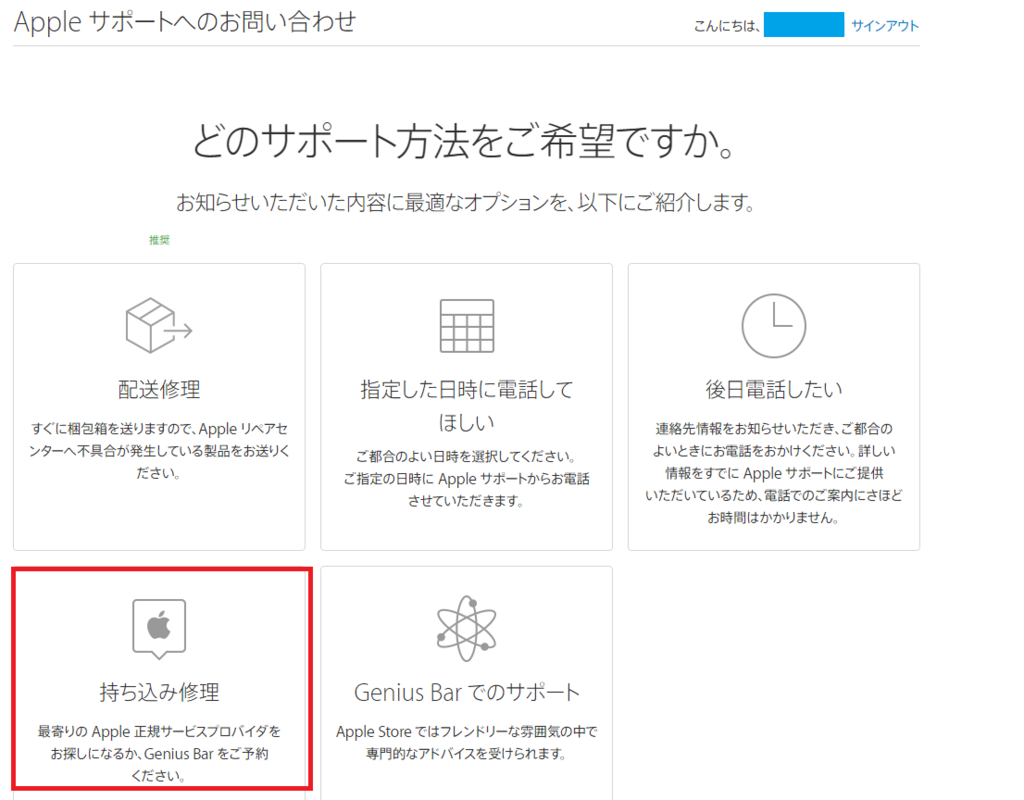This screenshot has height=800, width=1024.
Task: Click the shipping box icon for 配送修理
Action: (x=159, y=325)
